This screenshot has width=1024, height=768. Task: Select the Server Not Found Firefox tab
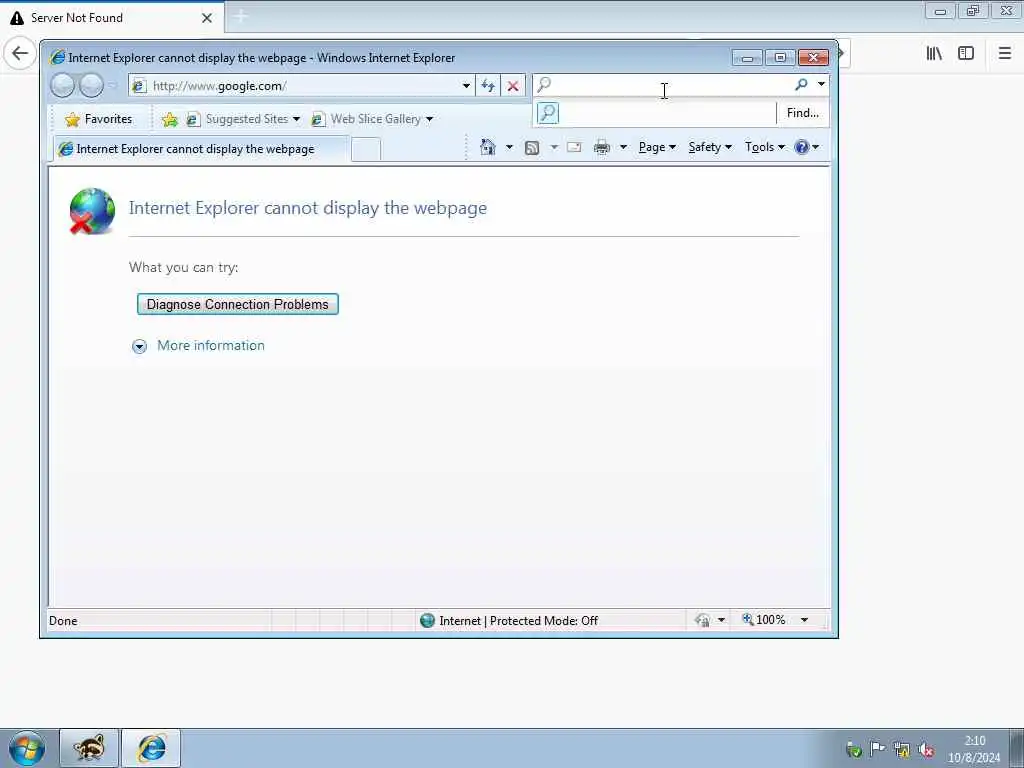(x=112, y=18)
